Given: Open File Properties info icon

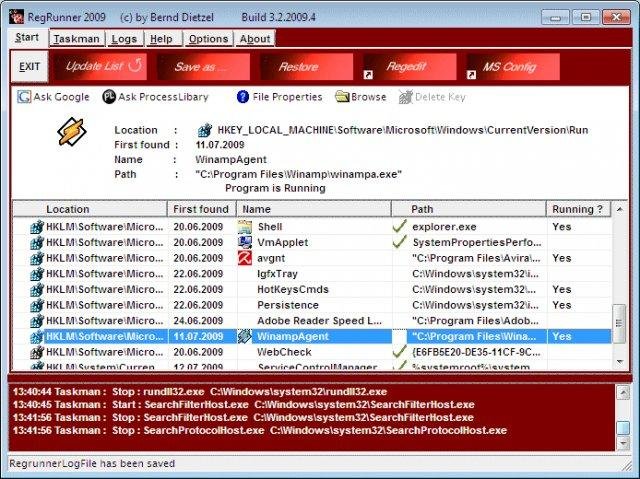Looking at the screenshot, I should 242,97.
